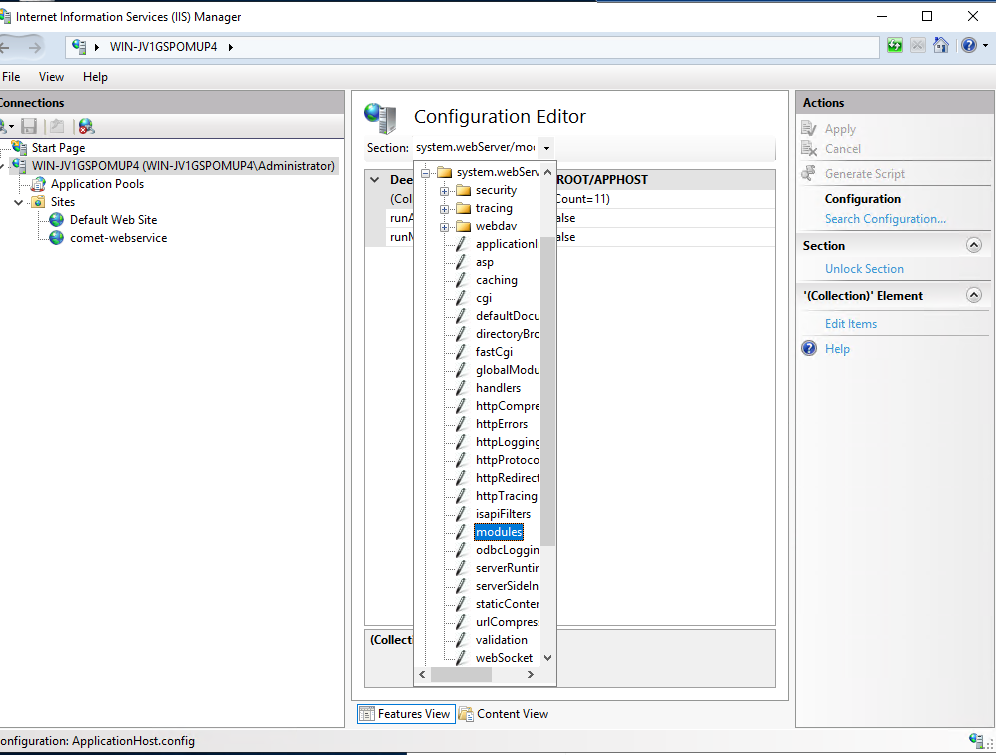Click the dropdown scroll down arrow
The image size is (996, 755).
click(x=548, y=658)
